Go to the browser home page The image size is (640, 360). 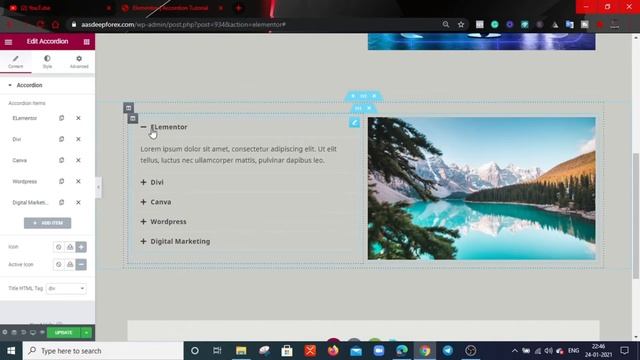coord(56,24)
